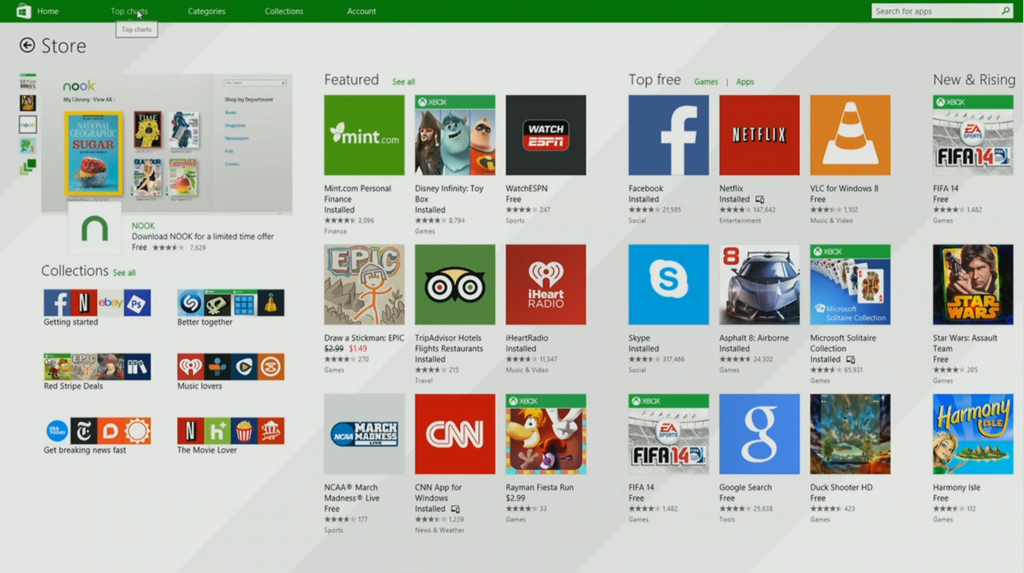
Task: Click the VLC Music & Video category label
Action: click(831, 221)
